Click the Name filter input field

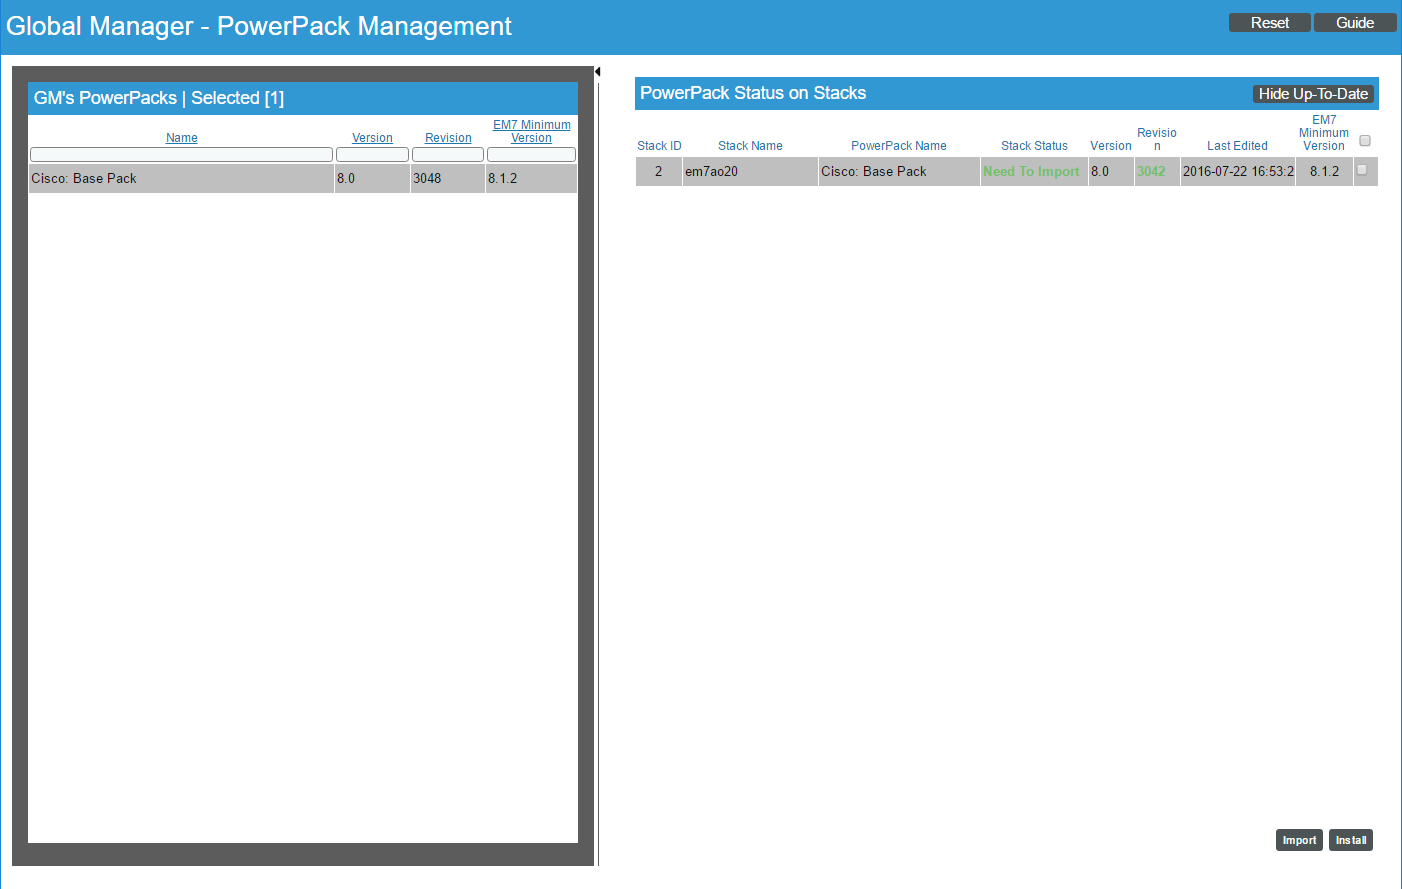[x=181, y=154]
